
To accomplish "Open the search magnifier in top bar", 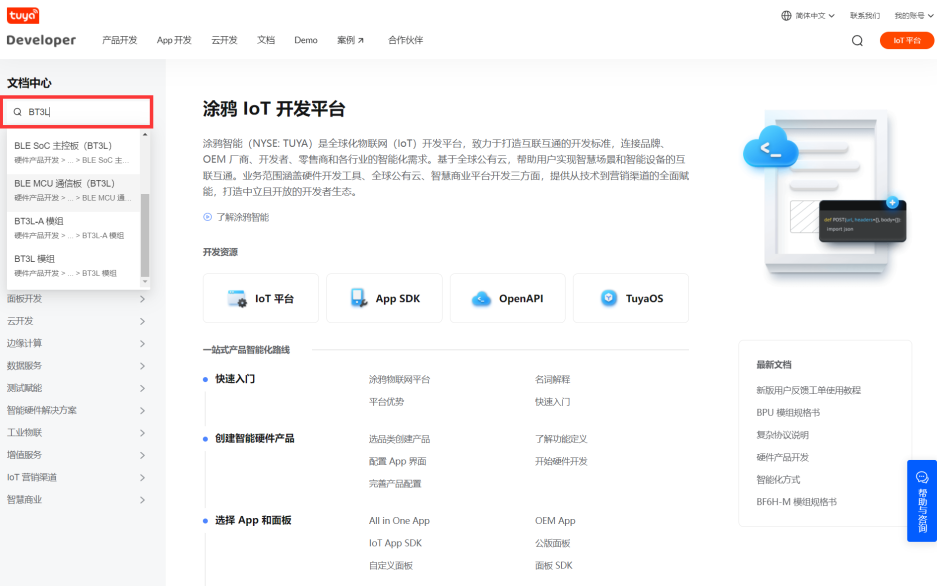I will [x=857, y=41].
